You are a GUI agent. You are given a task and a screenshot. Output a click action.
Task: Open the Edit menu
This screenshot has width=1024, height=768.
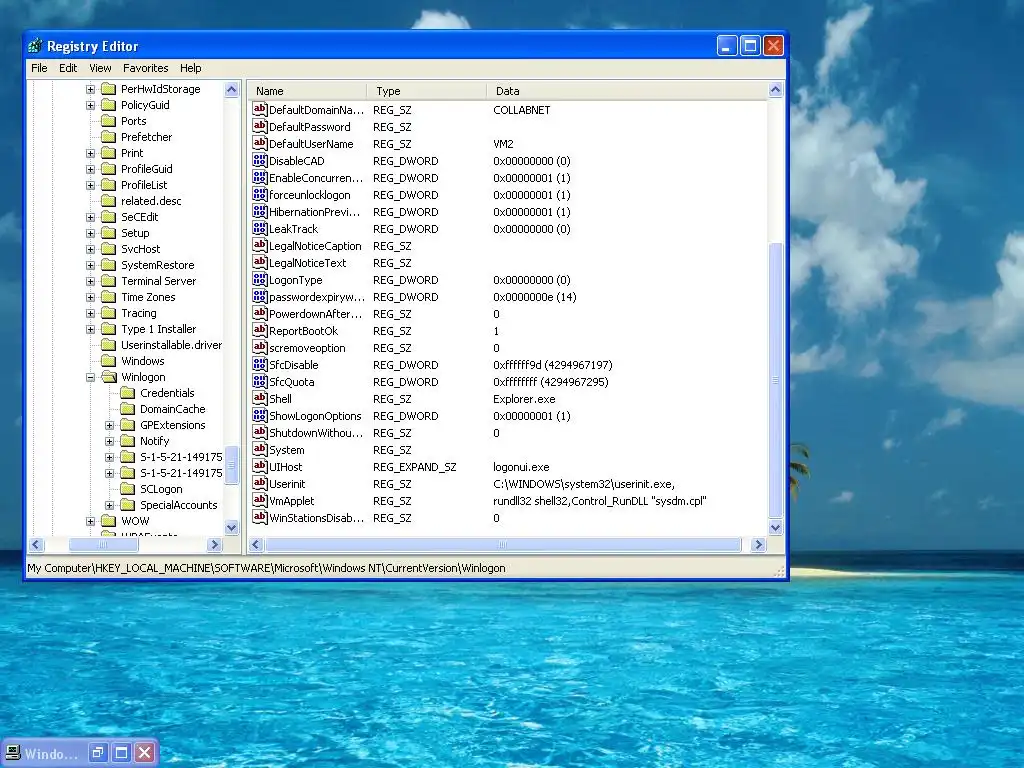(68, 68)
